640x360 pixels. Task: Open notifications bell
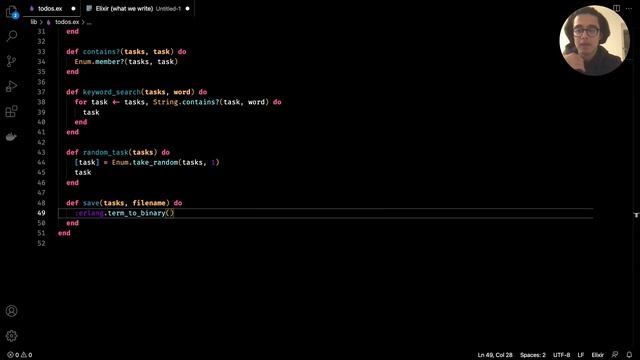[629, 355]
